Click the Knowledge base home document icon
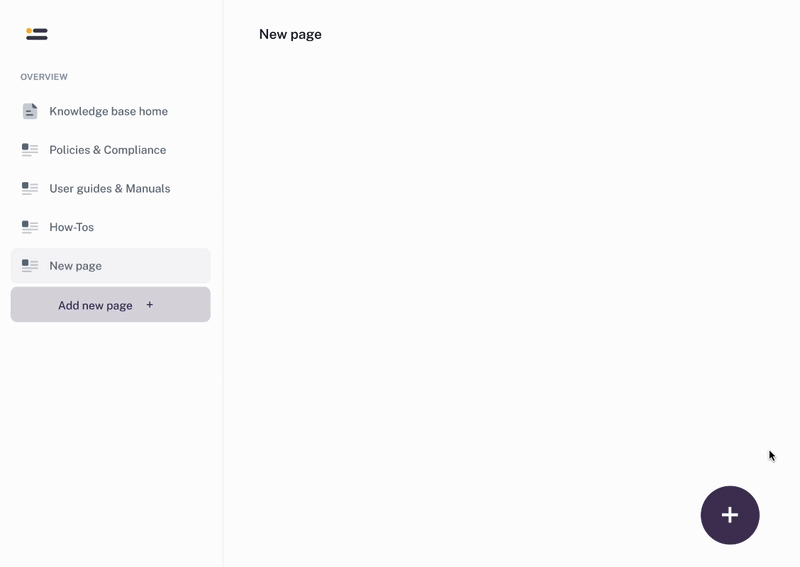800x567 pixels. click(x=30, y=111)
